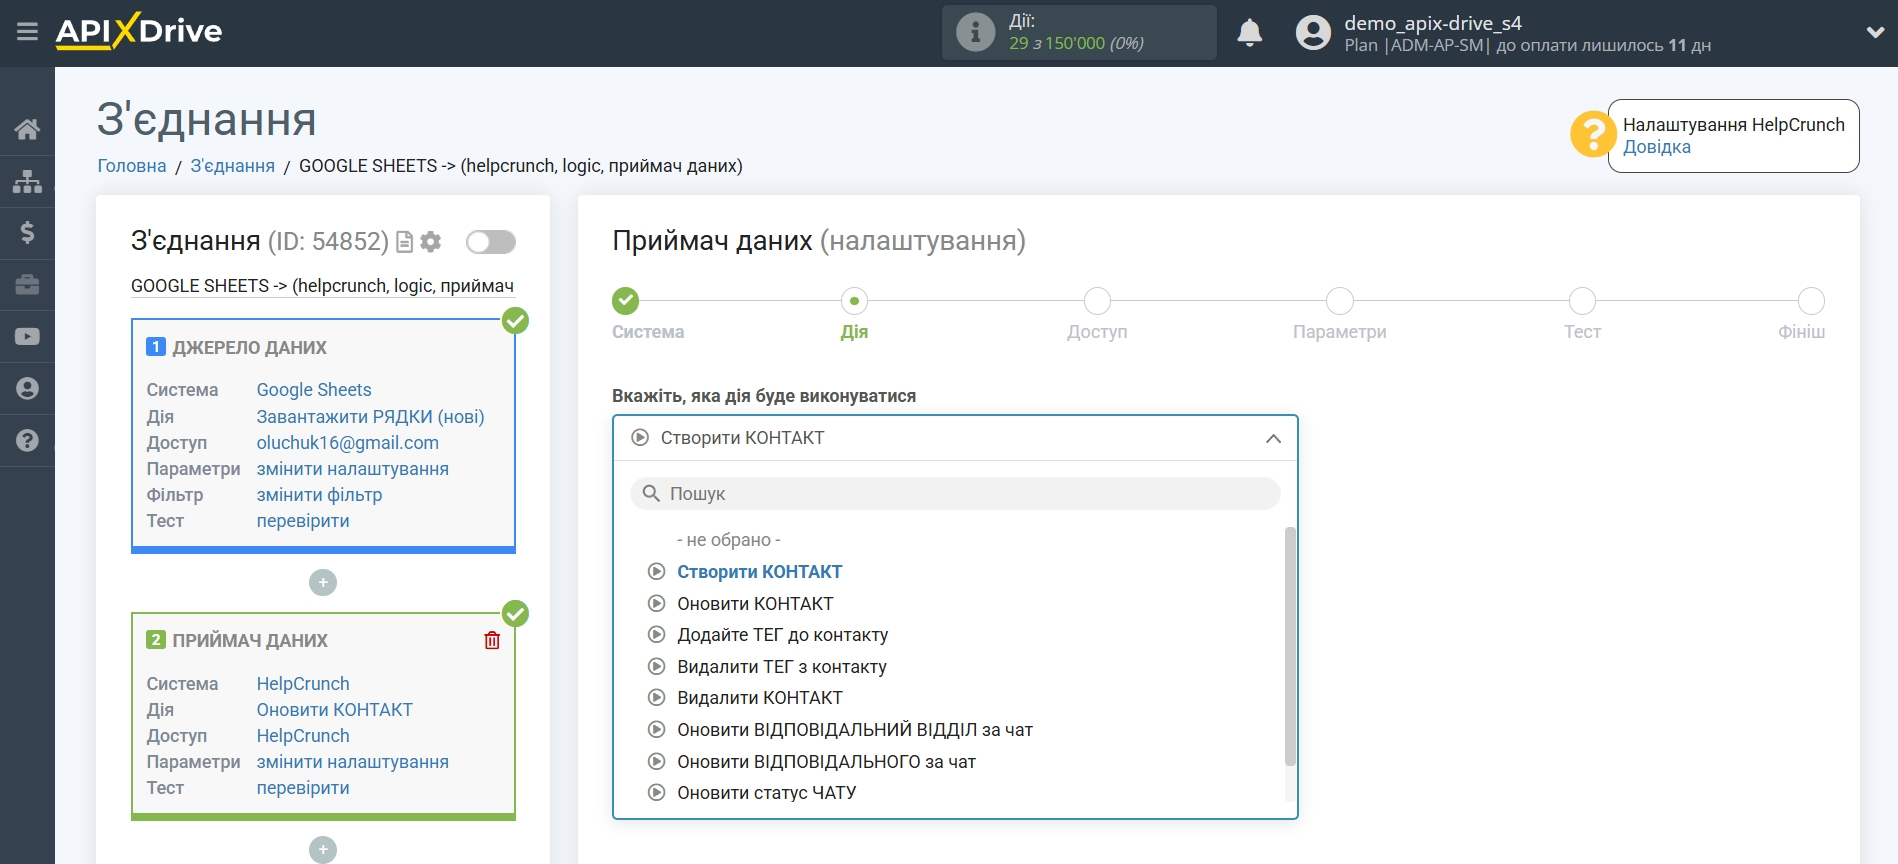1898x864 pixels.
Task: Open the 'Головна' breadcrumb link
Action: click(132, 166)
